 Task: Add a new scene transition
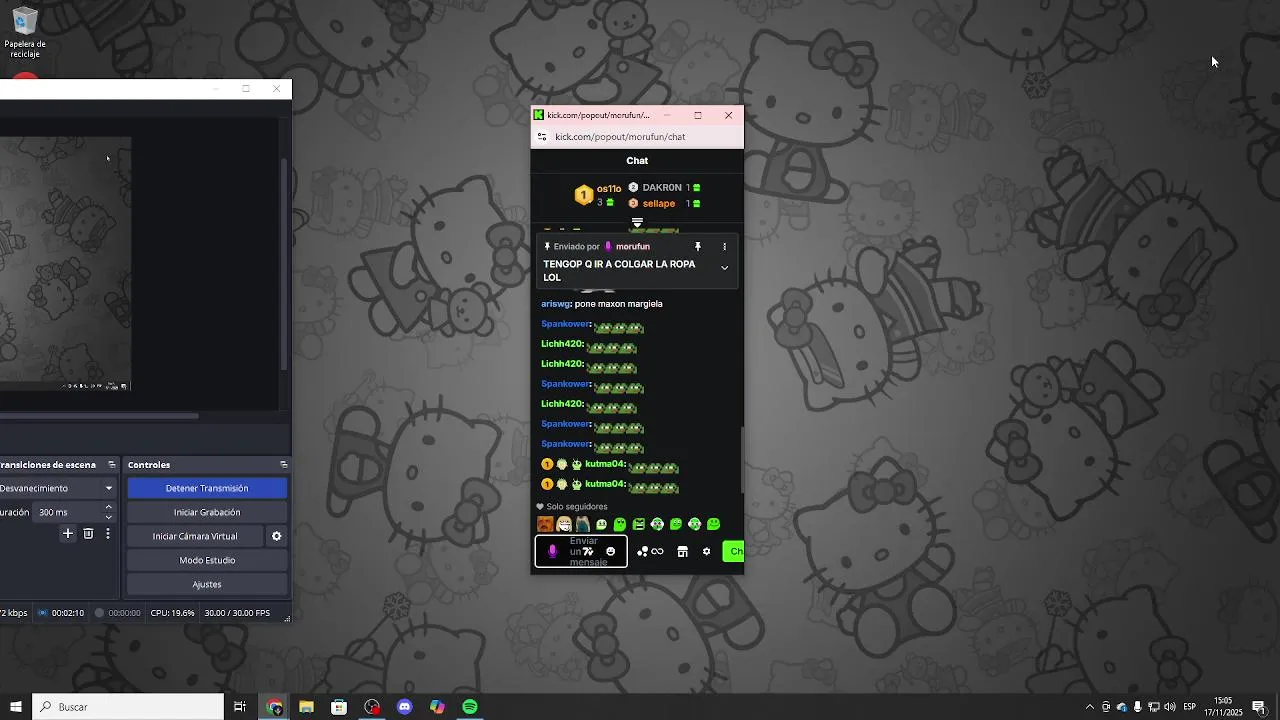[x=68, y=534]
